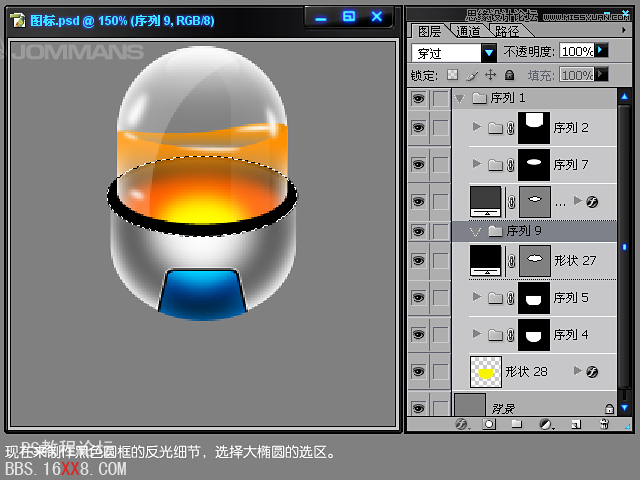Expand the 序列 2 group
Screen dimensions: 640x480
tap(476, 127)
